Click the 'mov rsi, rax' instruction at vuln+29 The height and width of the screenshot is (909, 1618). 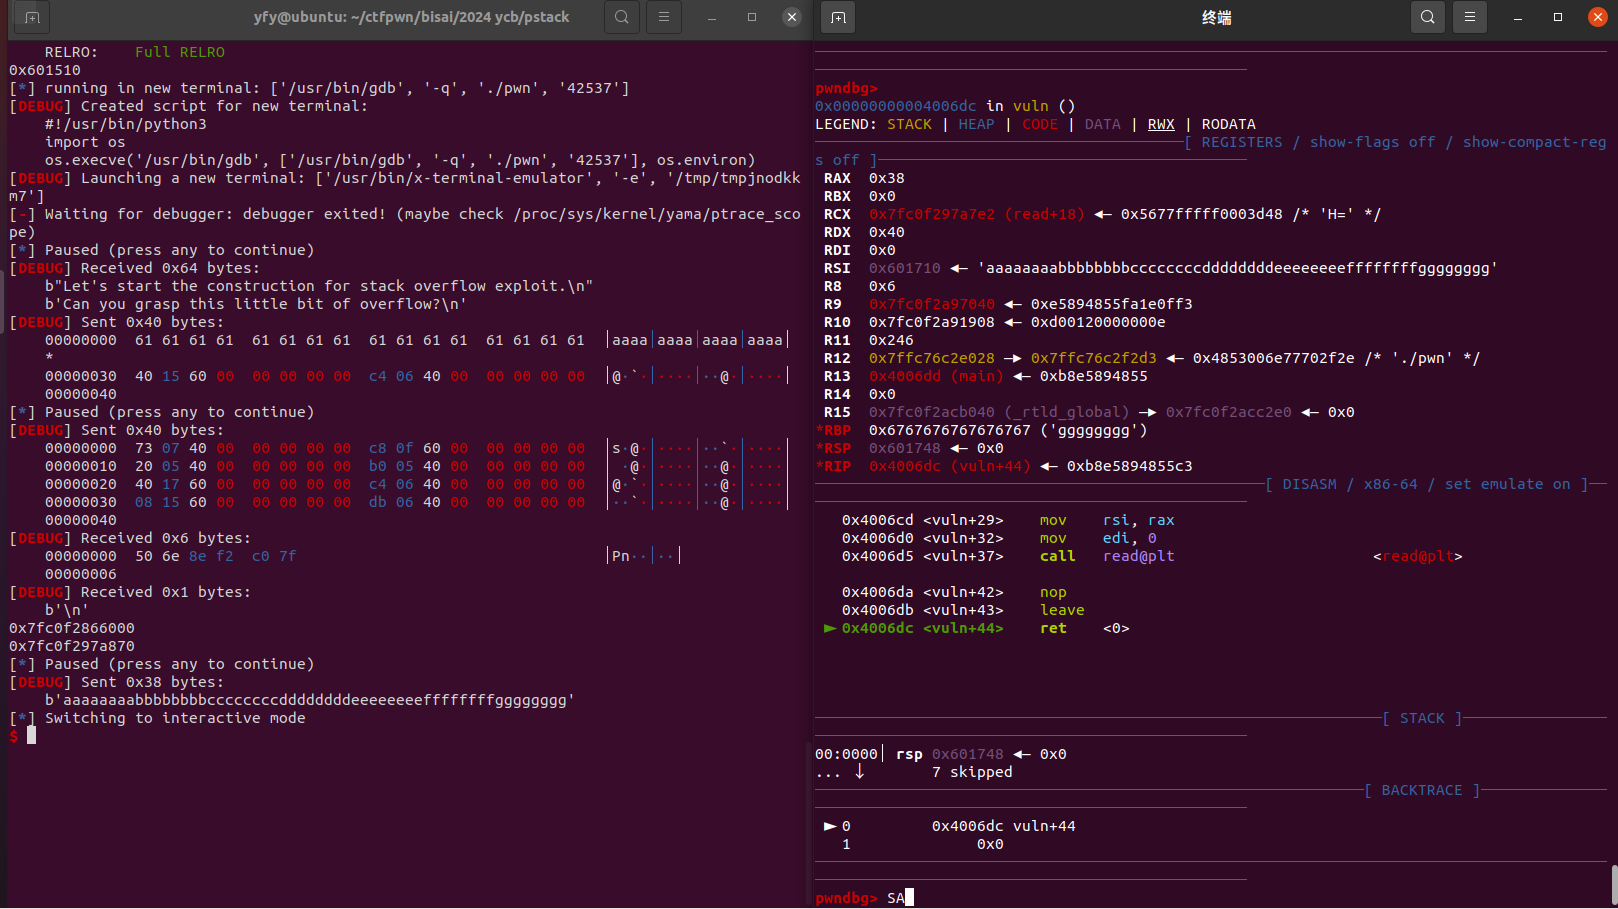[x=1107, y=520]
